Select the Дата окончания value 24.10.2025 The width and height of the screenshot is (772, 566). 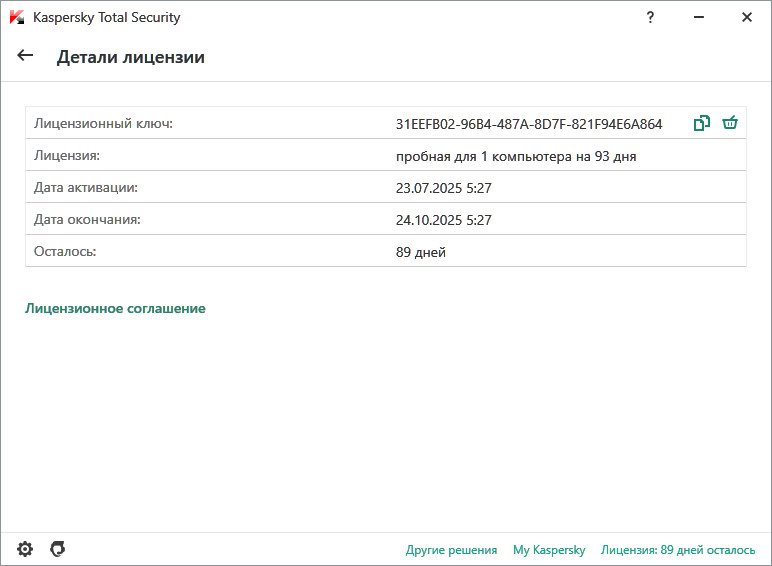tap(444, 220)
